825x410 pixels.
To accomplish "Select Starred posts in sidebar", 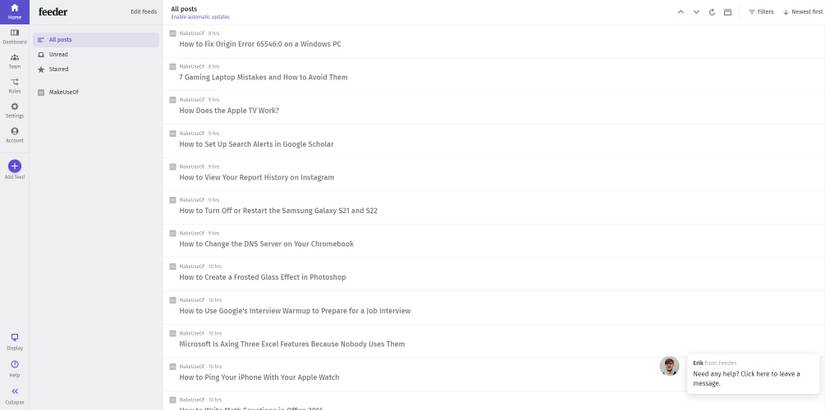I will coord(96,69).
